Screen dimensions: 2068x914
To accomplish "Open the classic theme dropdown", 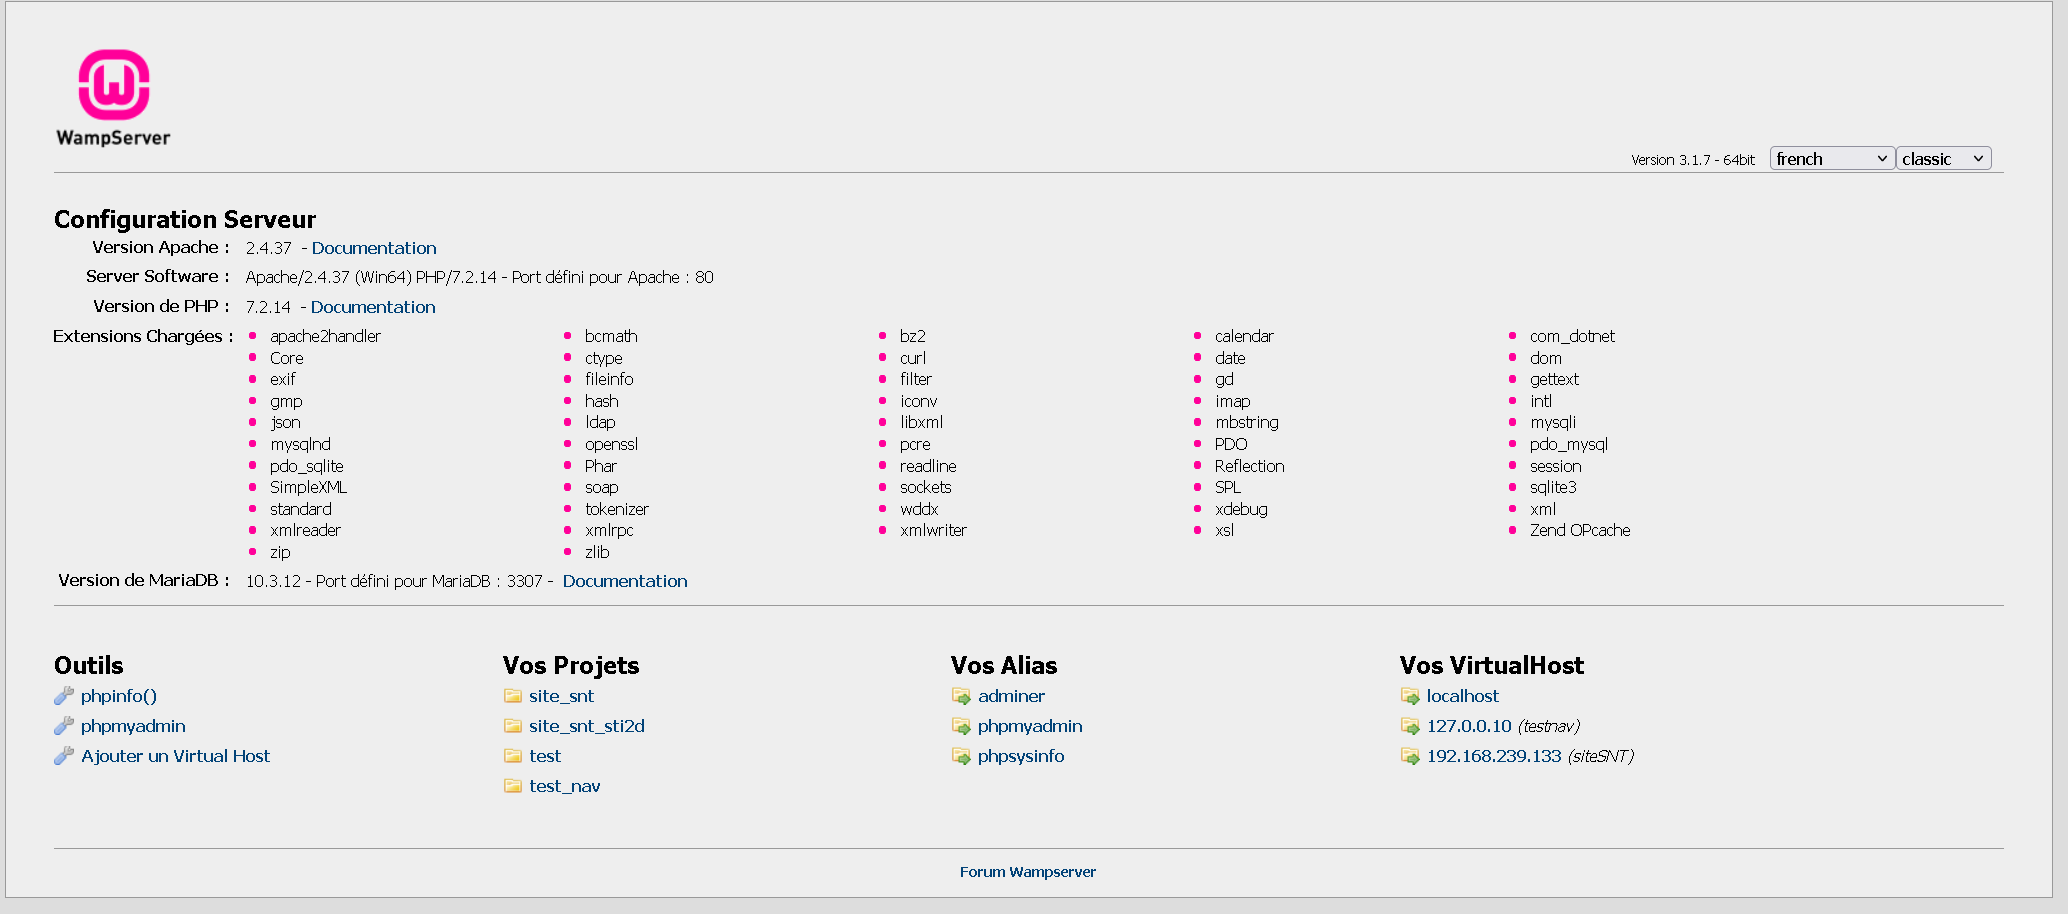I will [x=1943, y=159].
